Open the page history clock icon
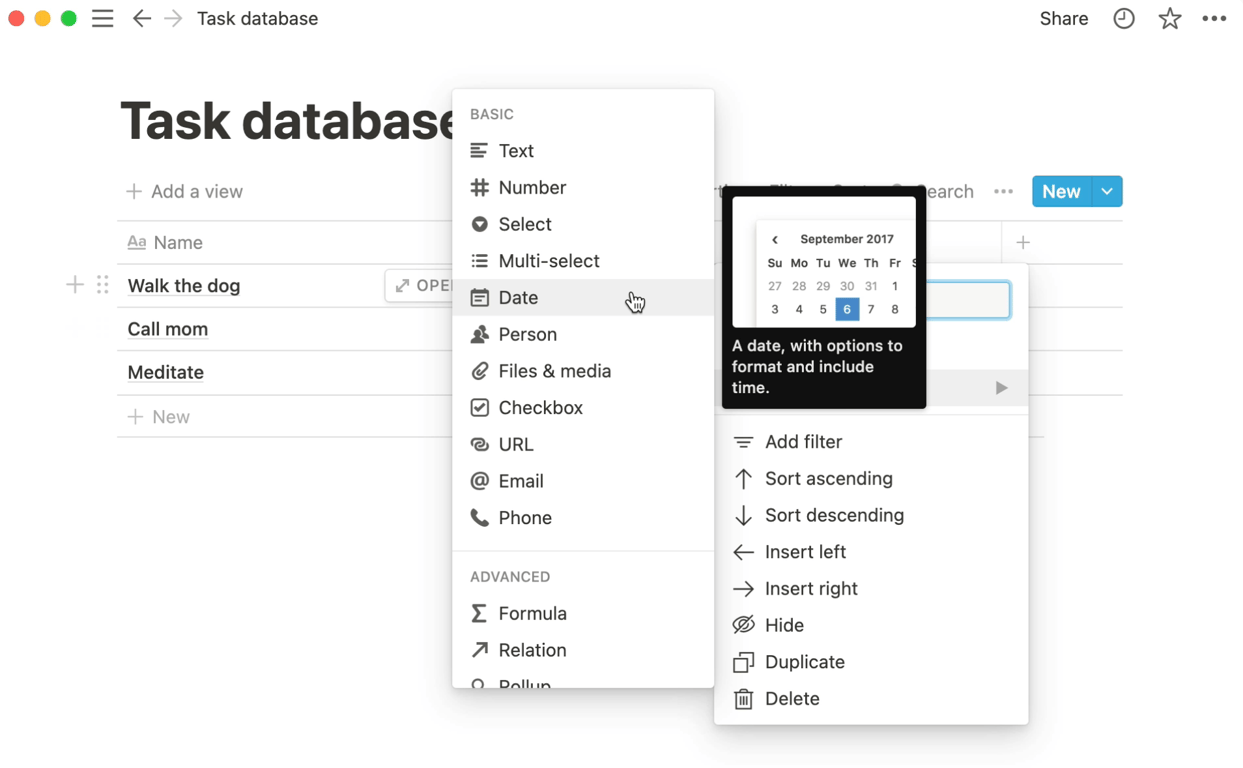 (1124, 19)
